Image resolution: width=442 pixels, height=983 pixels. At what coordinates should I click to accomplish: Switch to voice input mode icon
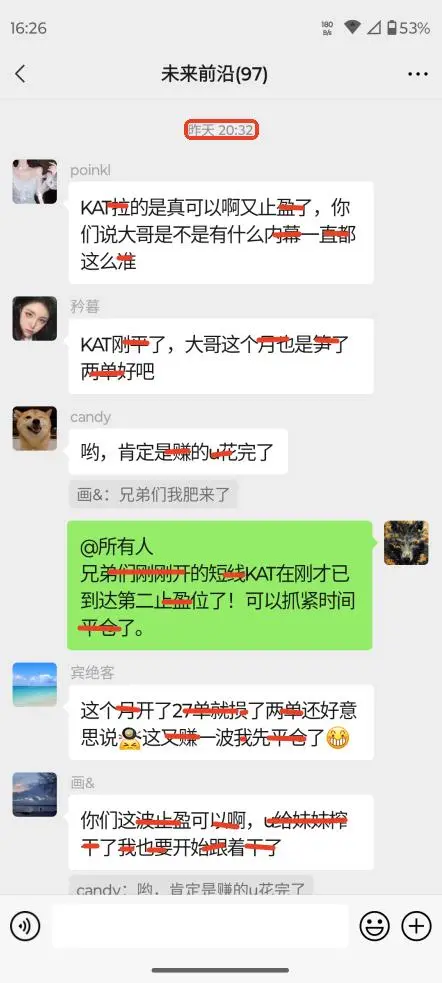click(25, 925)
